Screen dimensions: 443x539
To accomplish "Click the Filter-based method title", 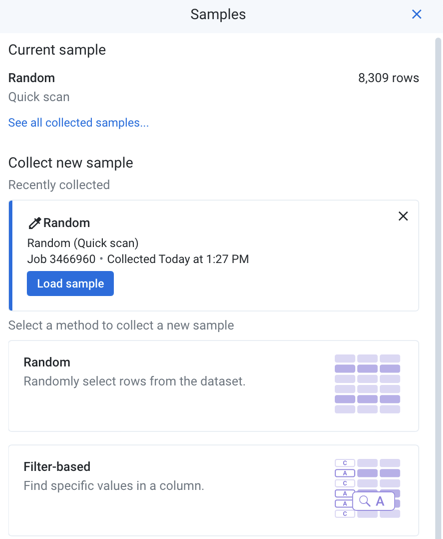I will (x=57, y=467).
